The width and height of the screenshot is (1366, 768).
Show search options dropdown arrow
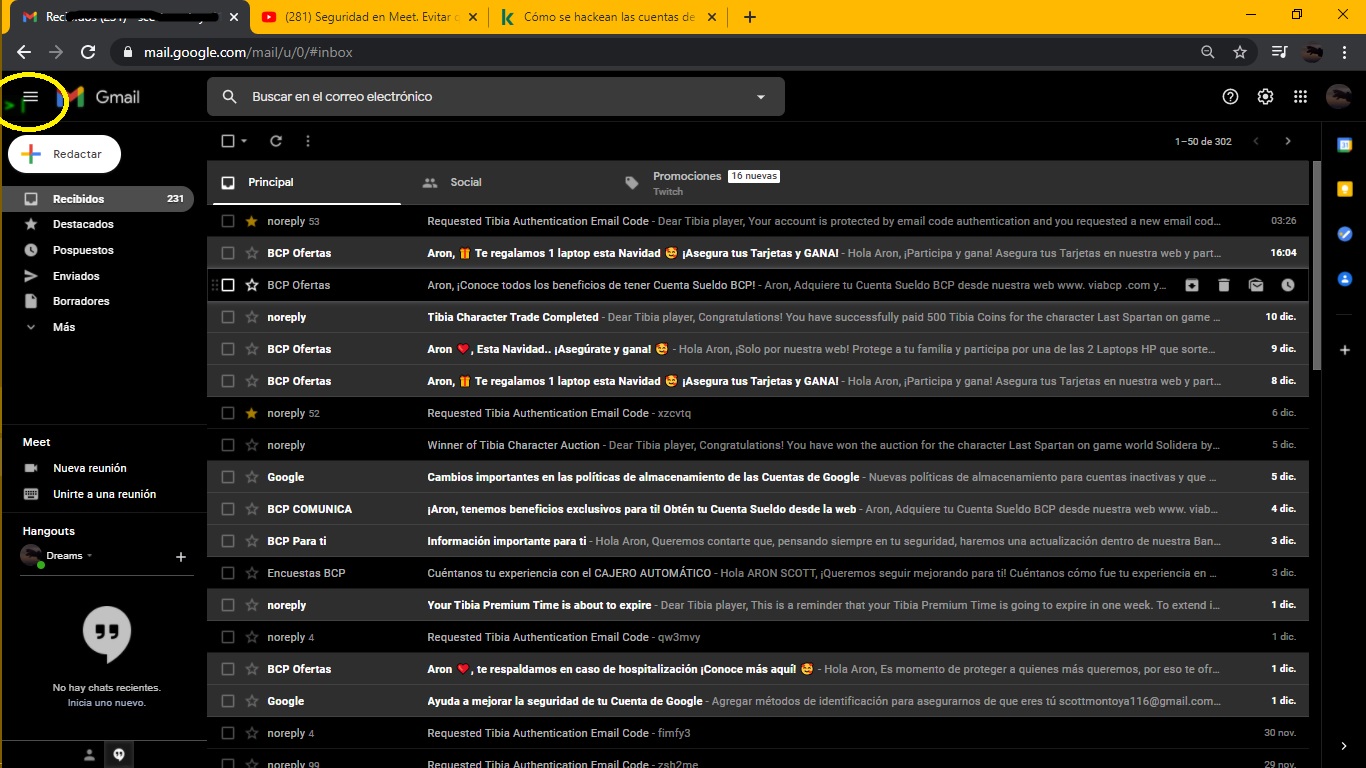(x=761, y=97)
